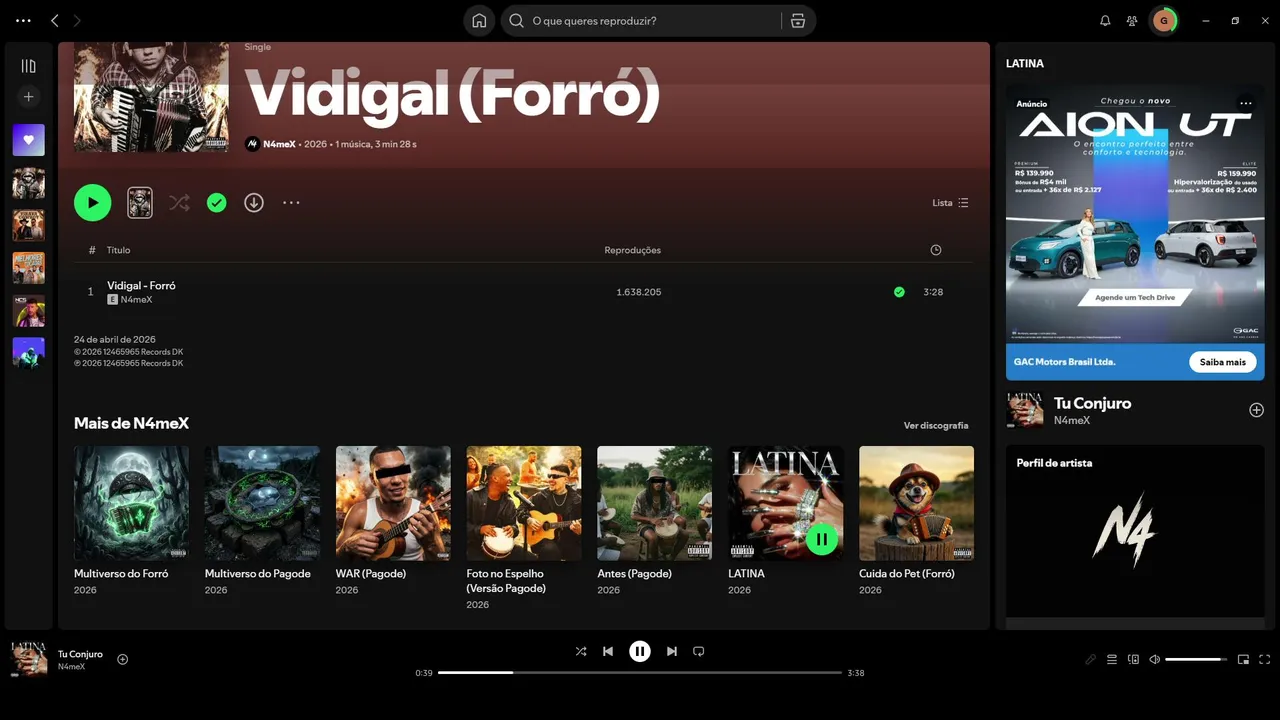Skip to the previous track
Viewport: 1280px width, 720px height.
(x=608, y=651)
